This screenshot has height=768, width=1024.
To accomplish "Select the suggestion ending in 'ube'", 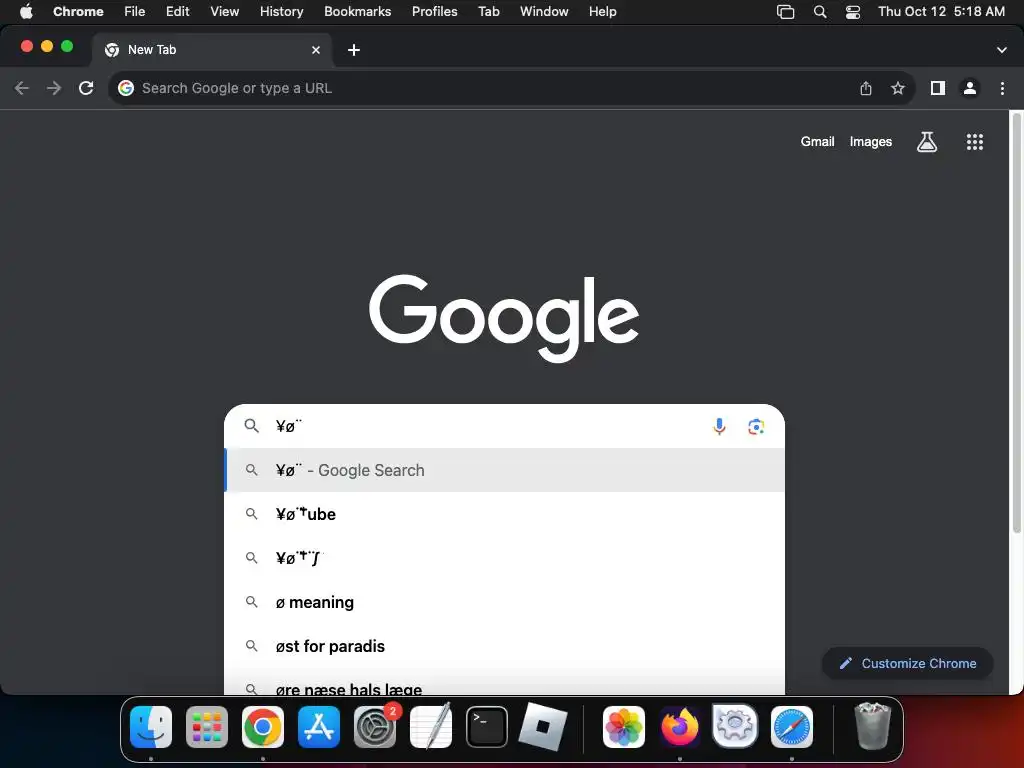I will point(504,514).
